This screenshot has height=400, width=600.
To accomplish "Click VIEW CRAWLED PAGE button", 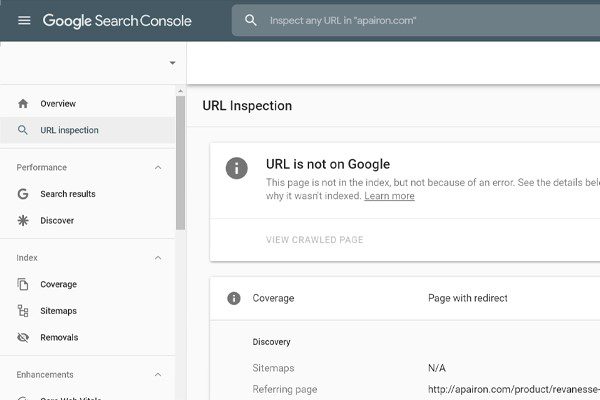I will click(x=315, y=240).
